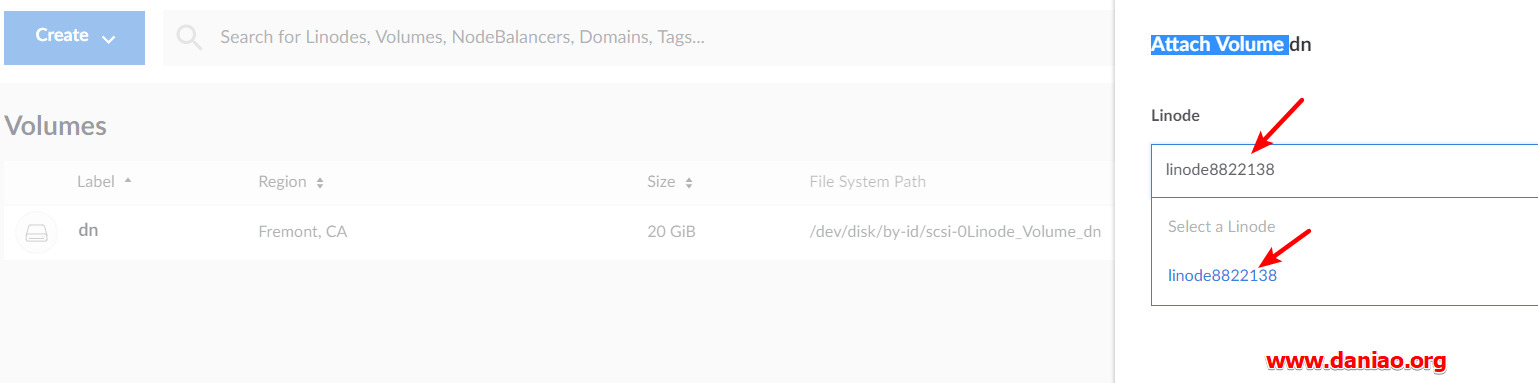
Task: Click the magnifier search icon
Action: [x=189, y=38]
